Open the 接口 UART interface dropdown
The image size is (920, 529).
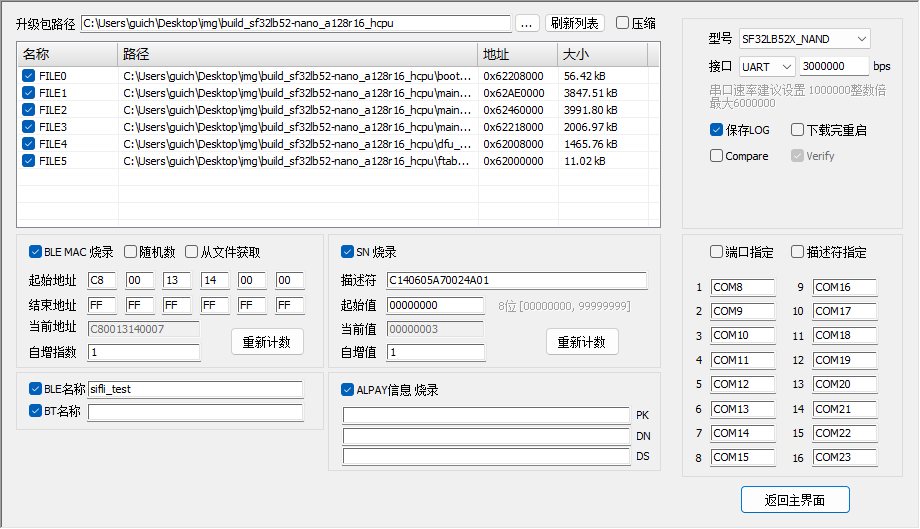[766, 66]
